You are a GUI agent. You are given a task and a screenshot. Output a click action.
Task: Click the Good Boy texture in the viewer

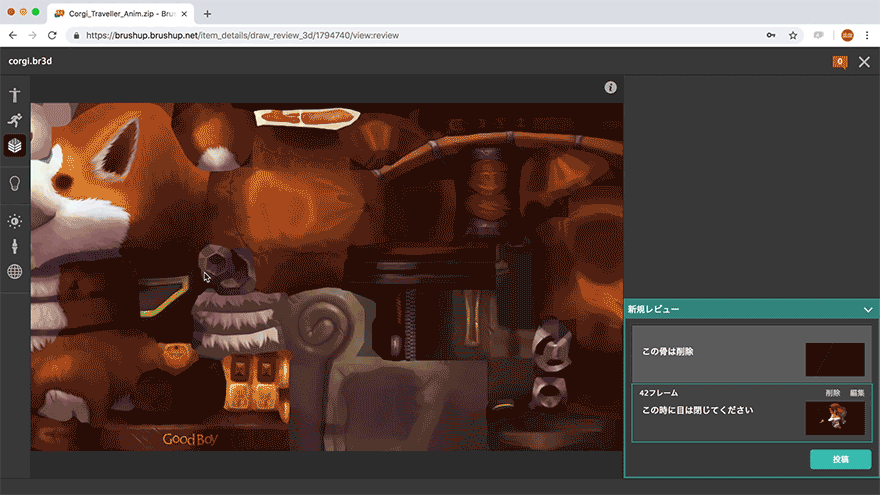point(190,439)
